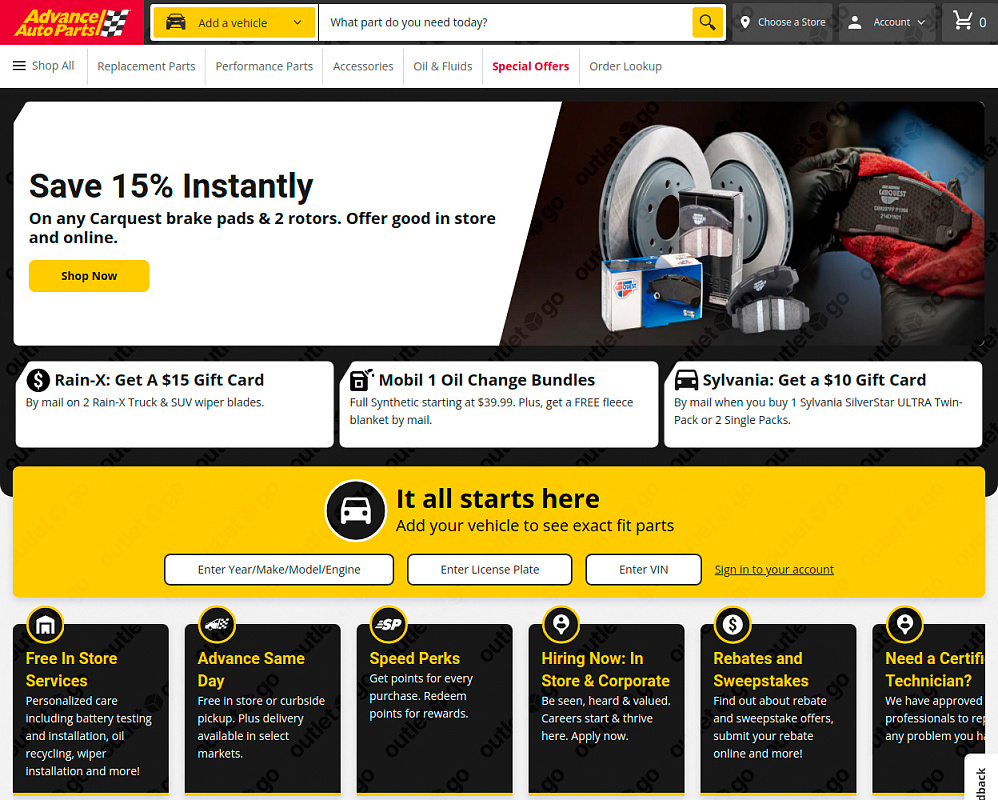Image resolution: width=998 pixels, height=800 pixels.
Task: Click 'Find out about rebate' description text
Action: pos(773,727)
